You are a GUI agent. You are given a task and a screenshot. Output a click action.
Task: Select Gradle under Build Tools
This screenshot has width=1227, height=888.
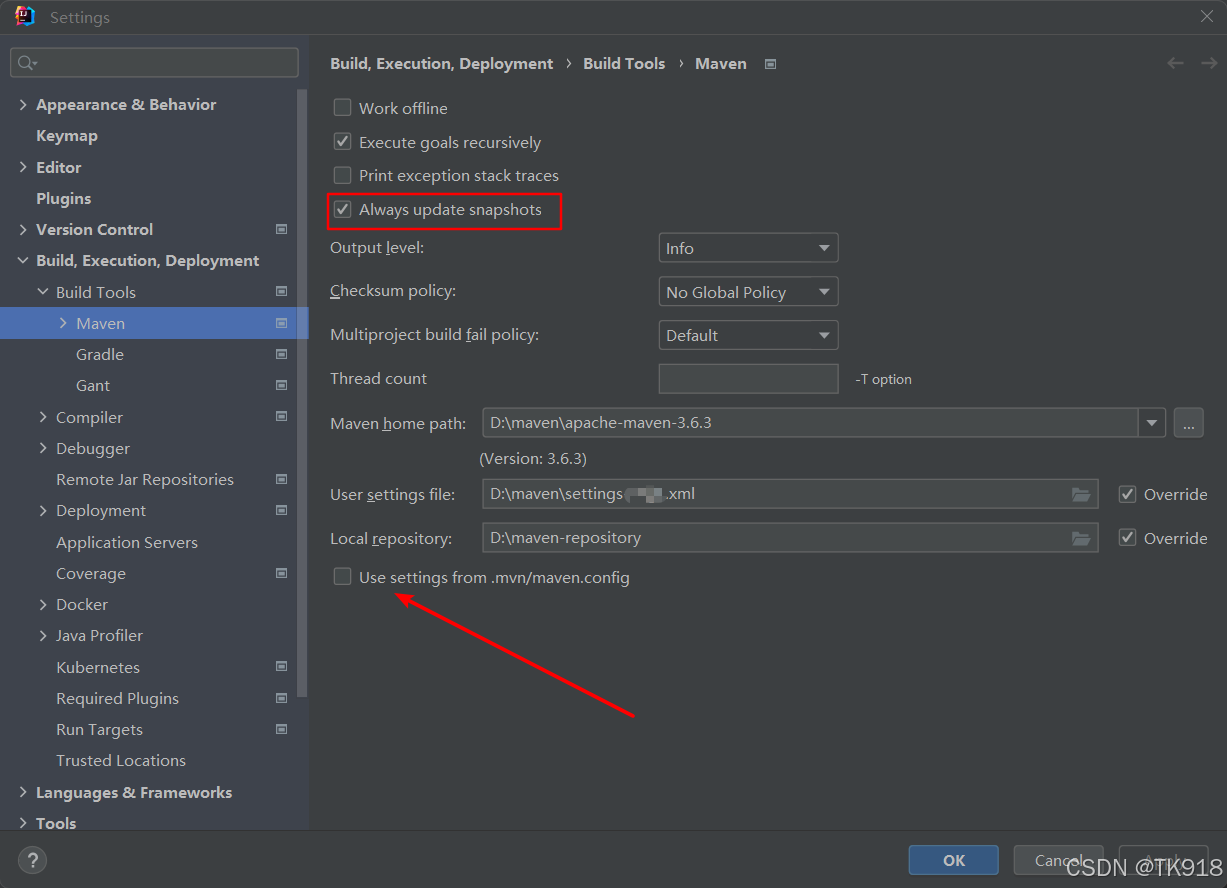(x=100, y=354)
